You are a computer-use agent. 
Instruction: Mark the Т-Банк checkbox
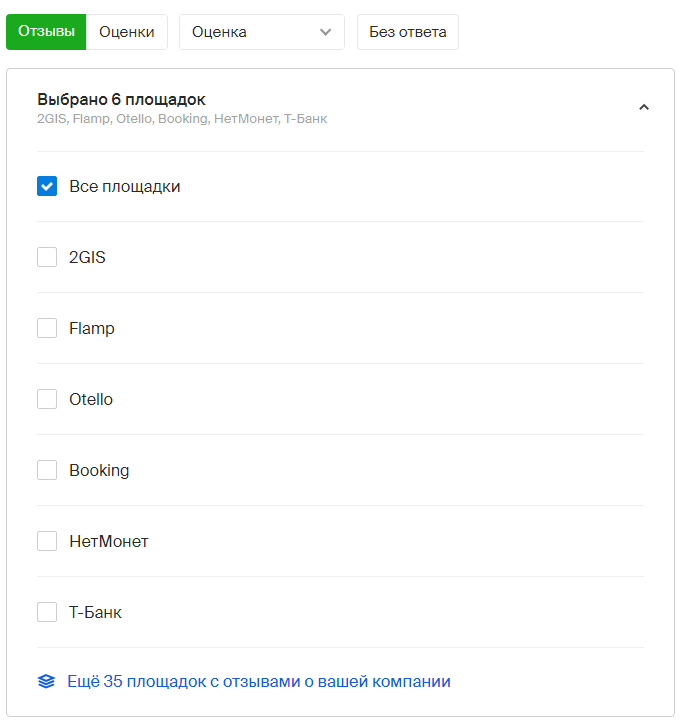47,612
